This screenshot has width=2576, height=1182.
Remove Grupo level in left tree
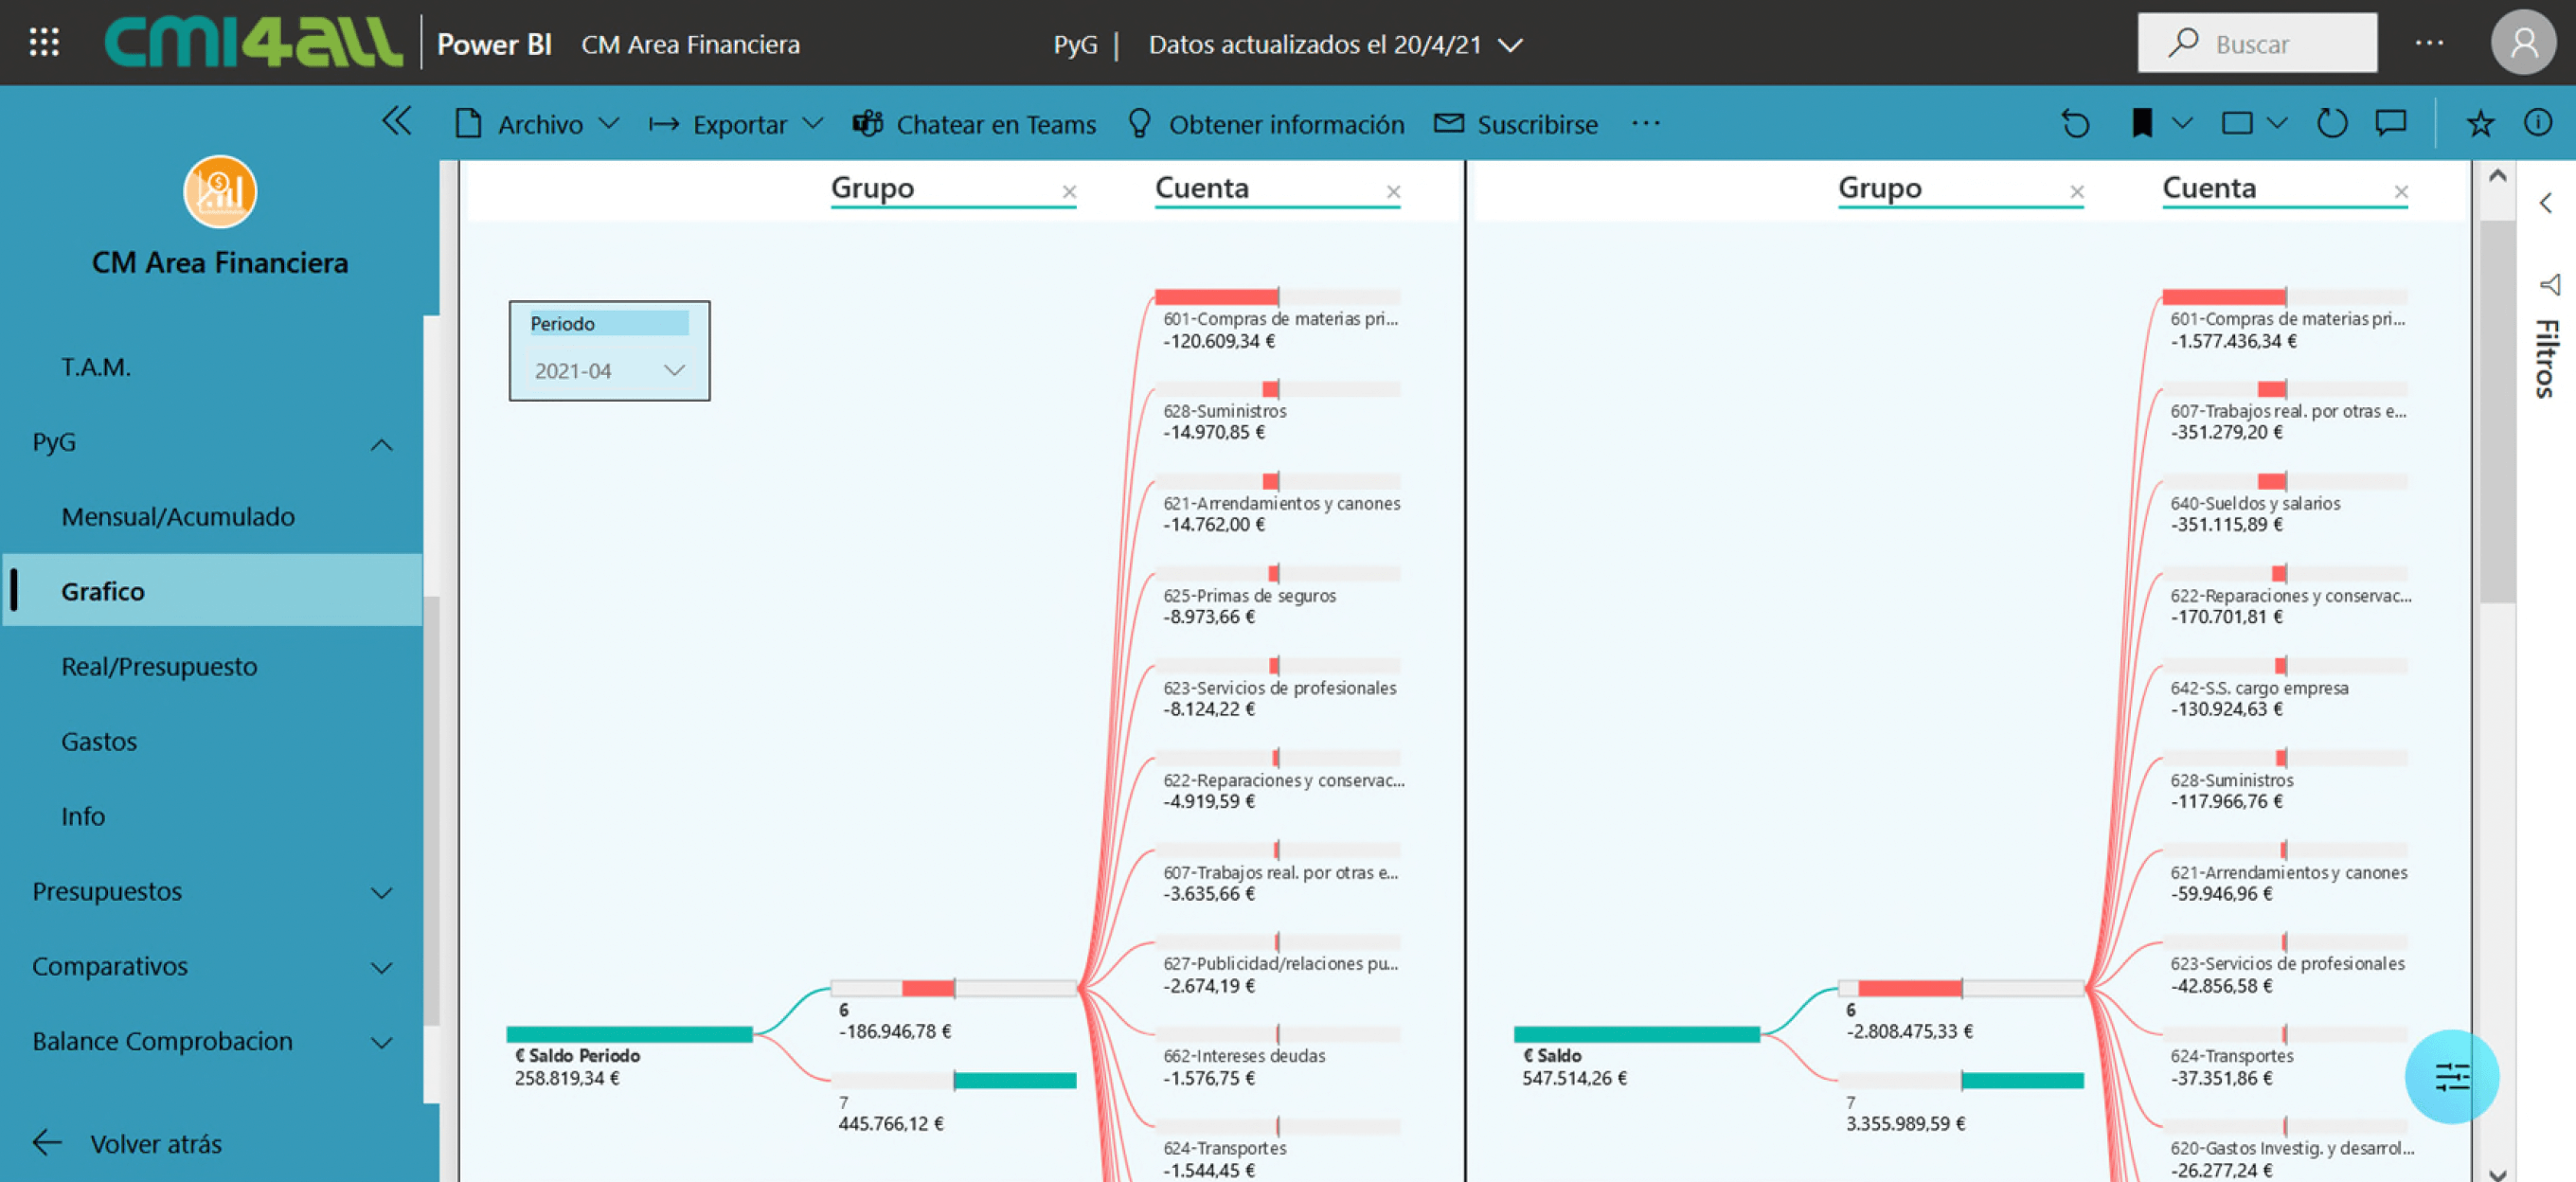1068,191
